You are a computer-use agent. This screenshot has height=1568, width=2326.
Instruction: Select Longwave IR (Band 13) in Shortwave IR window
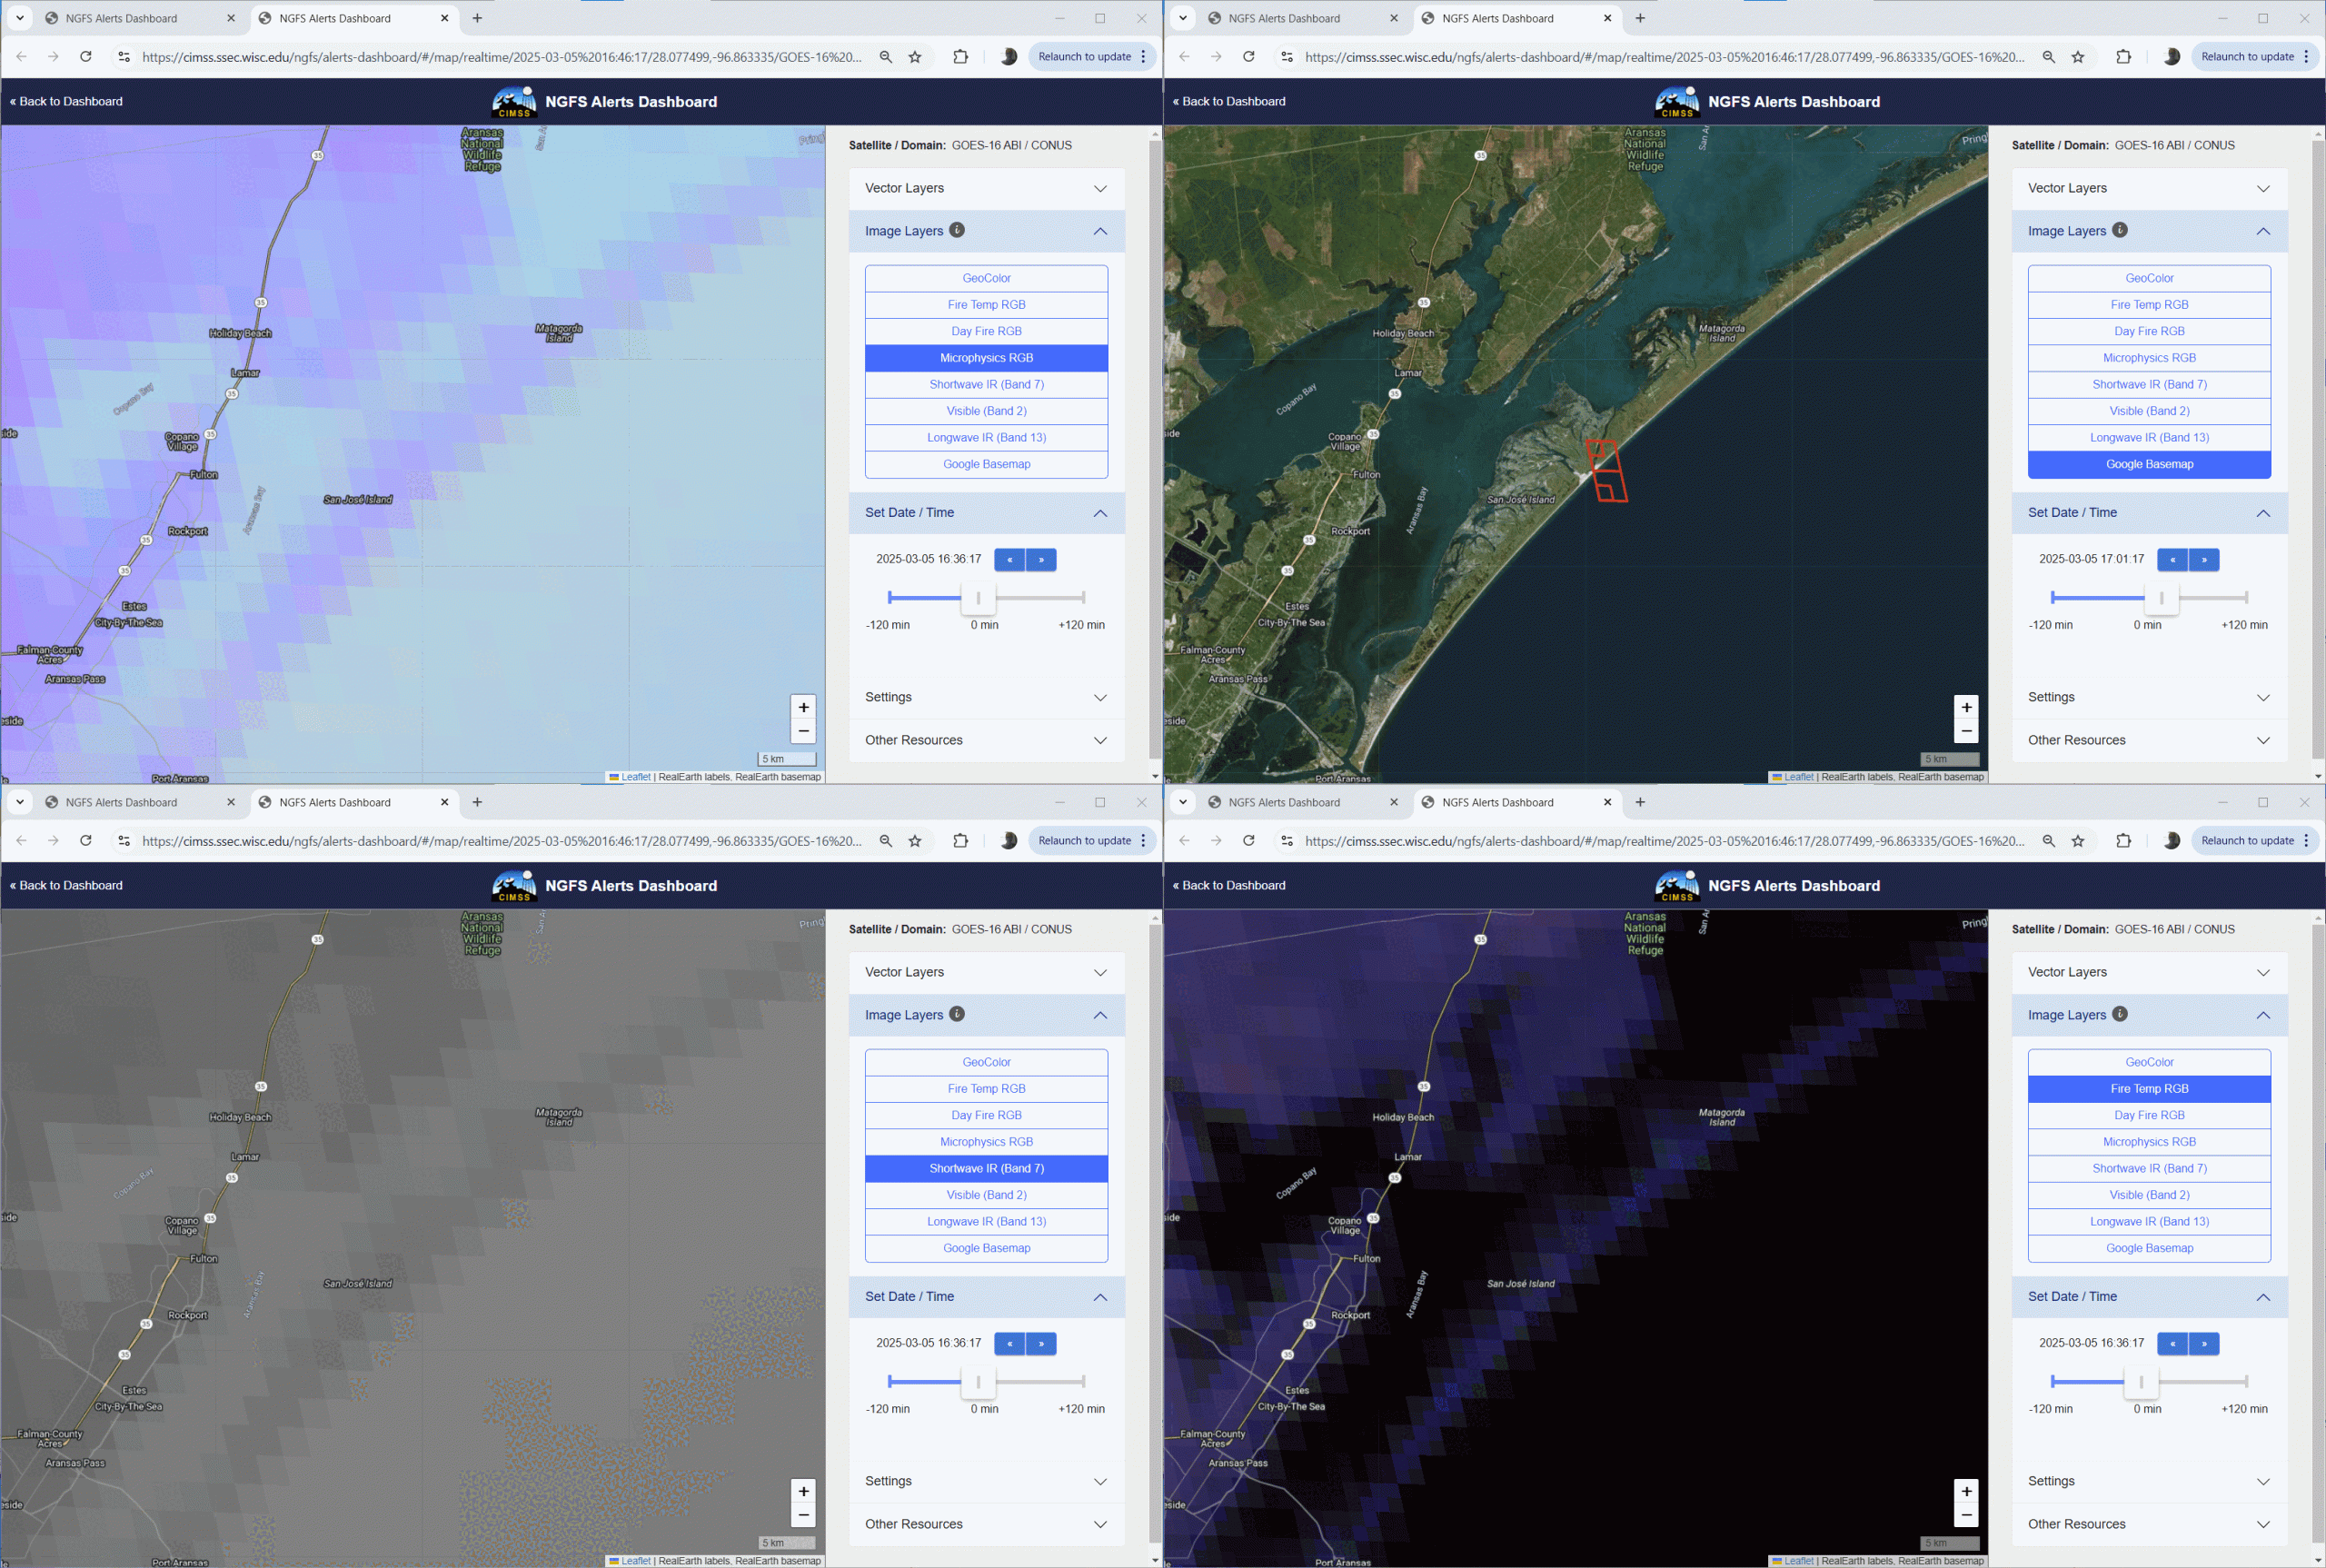pyautogui.click(x=986, y=1221)
